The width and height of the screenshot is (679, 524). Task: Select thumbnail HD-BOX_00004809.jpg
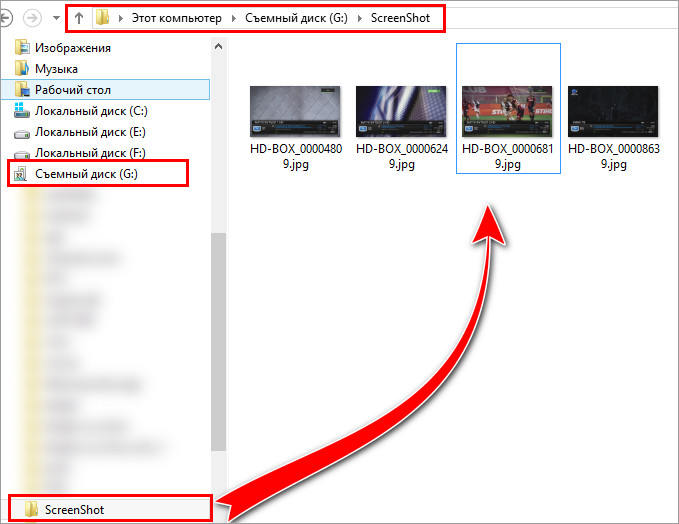[x=296, y=126]
